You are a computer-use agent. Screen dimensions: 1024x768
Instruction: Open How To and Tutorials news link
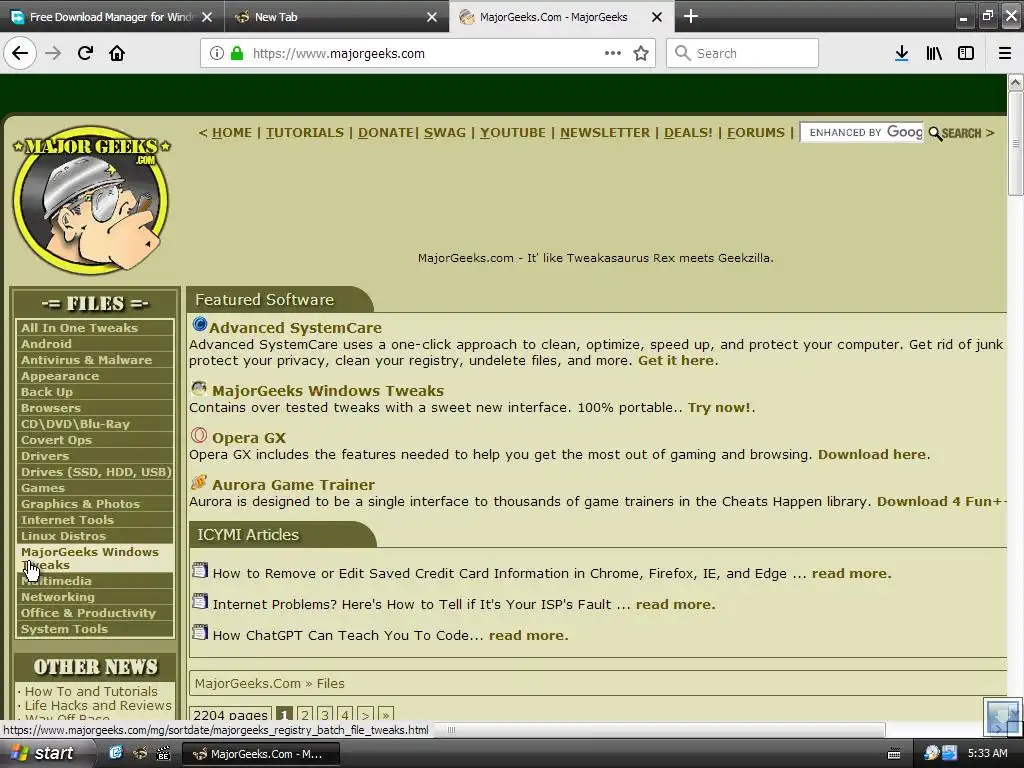[x=91, y=691]
